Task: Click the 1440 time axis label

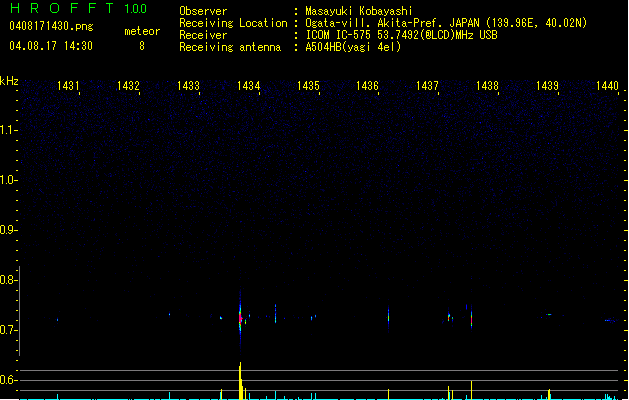Action: 607,86
